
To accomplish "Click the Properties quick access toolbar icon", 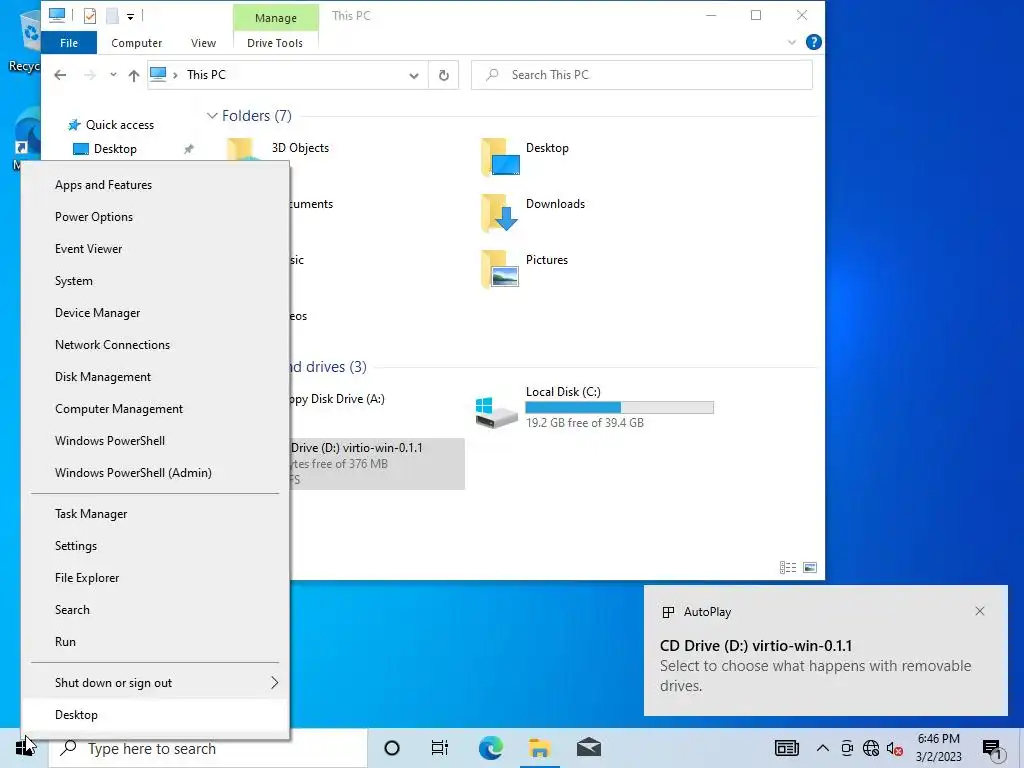I will [x=90, y=16].
